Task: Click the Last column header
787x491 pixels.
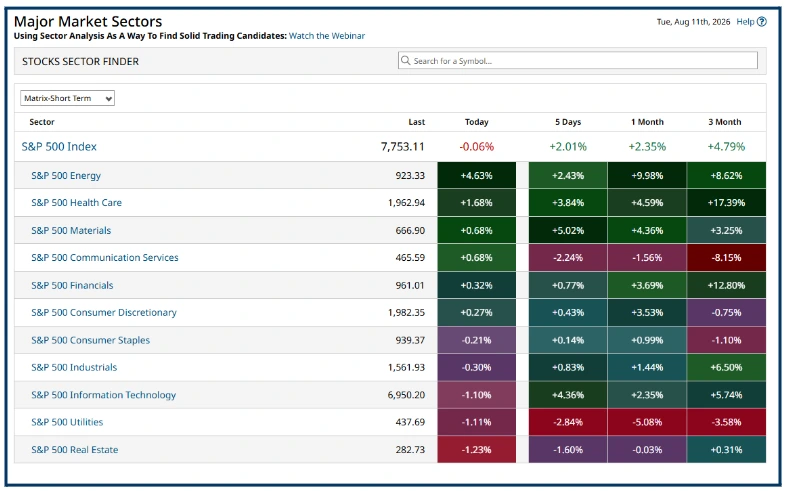Action: 417,122
